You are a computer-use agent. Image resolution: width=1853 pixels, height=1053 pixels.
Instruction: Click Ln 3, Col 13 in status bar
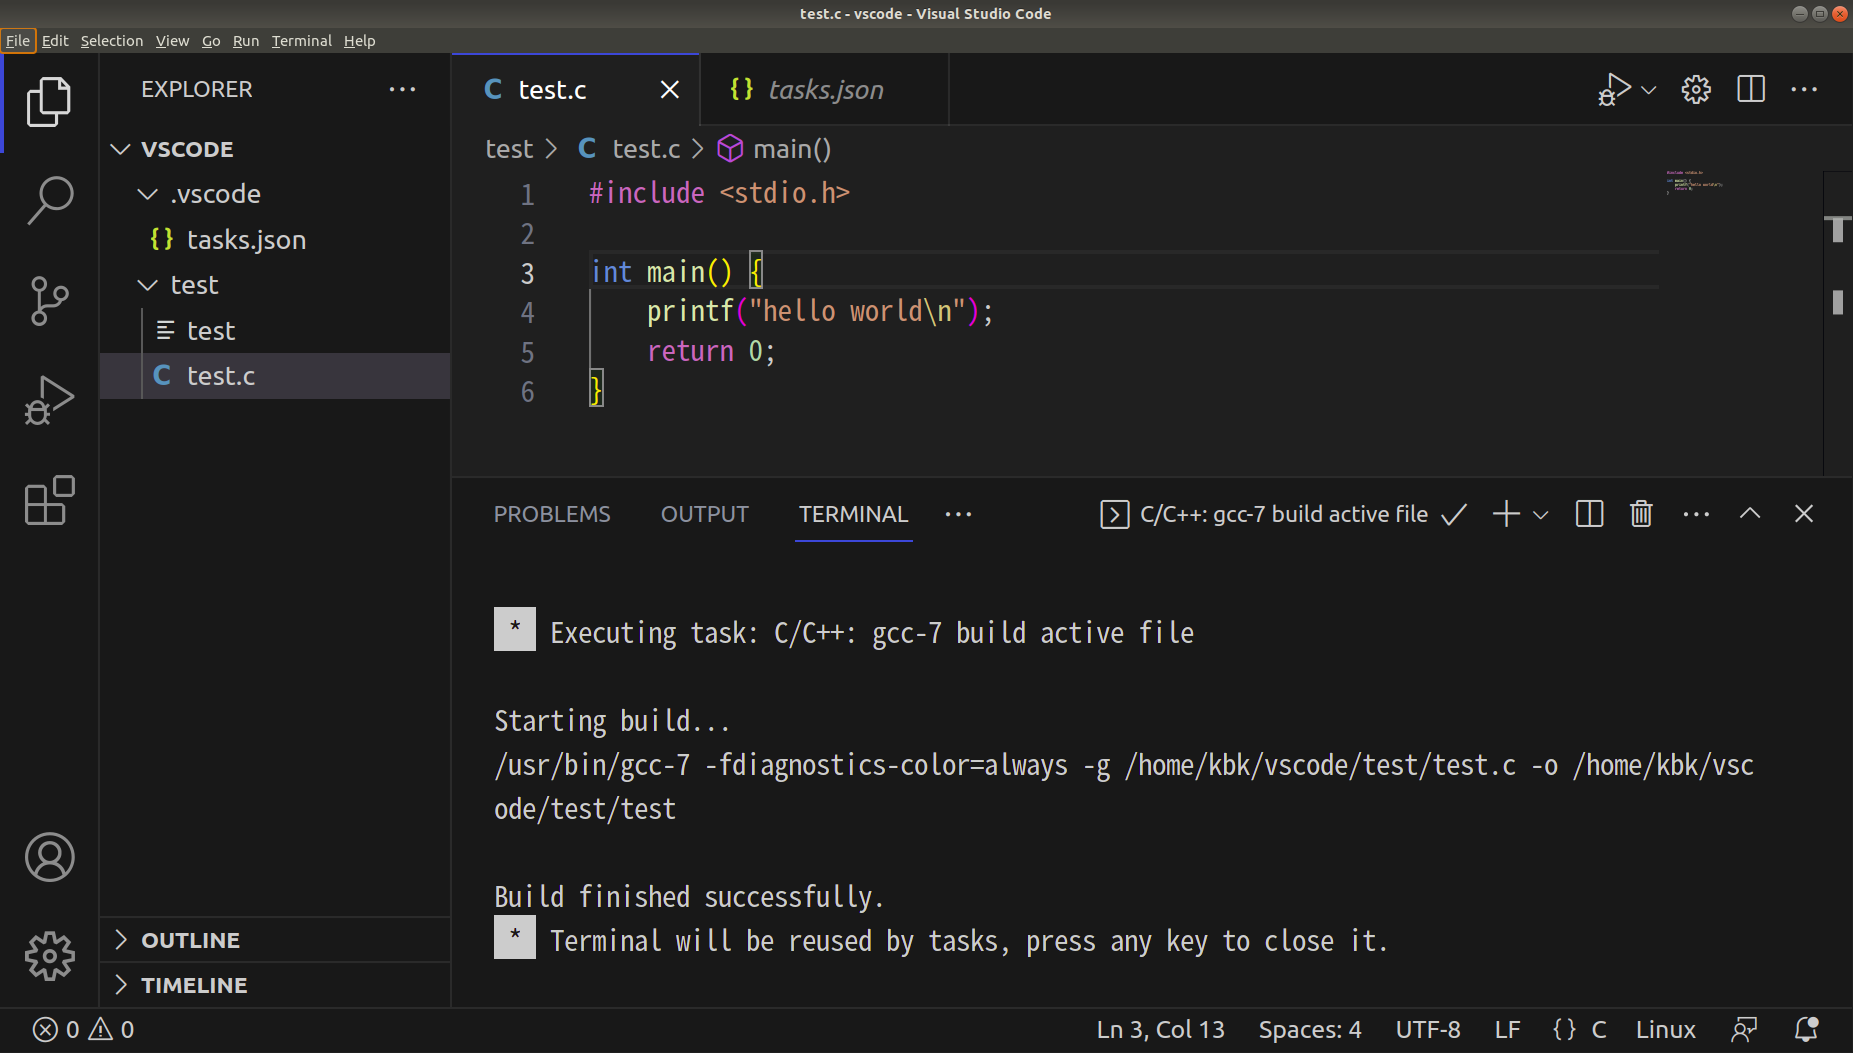coord(1160,1029)
